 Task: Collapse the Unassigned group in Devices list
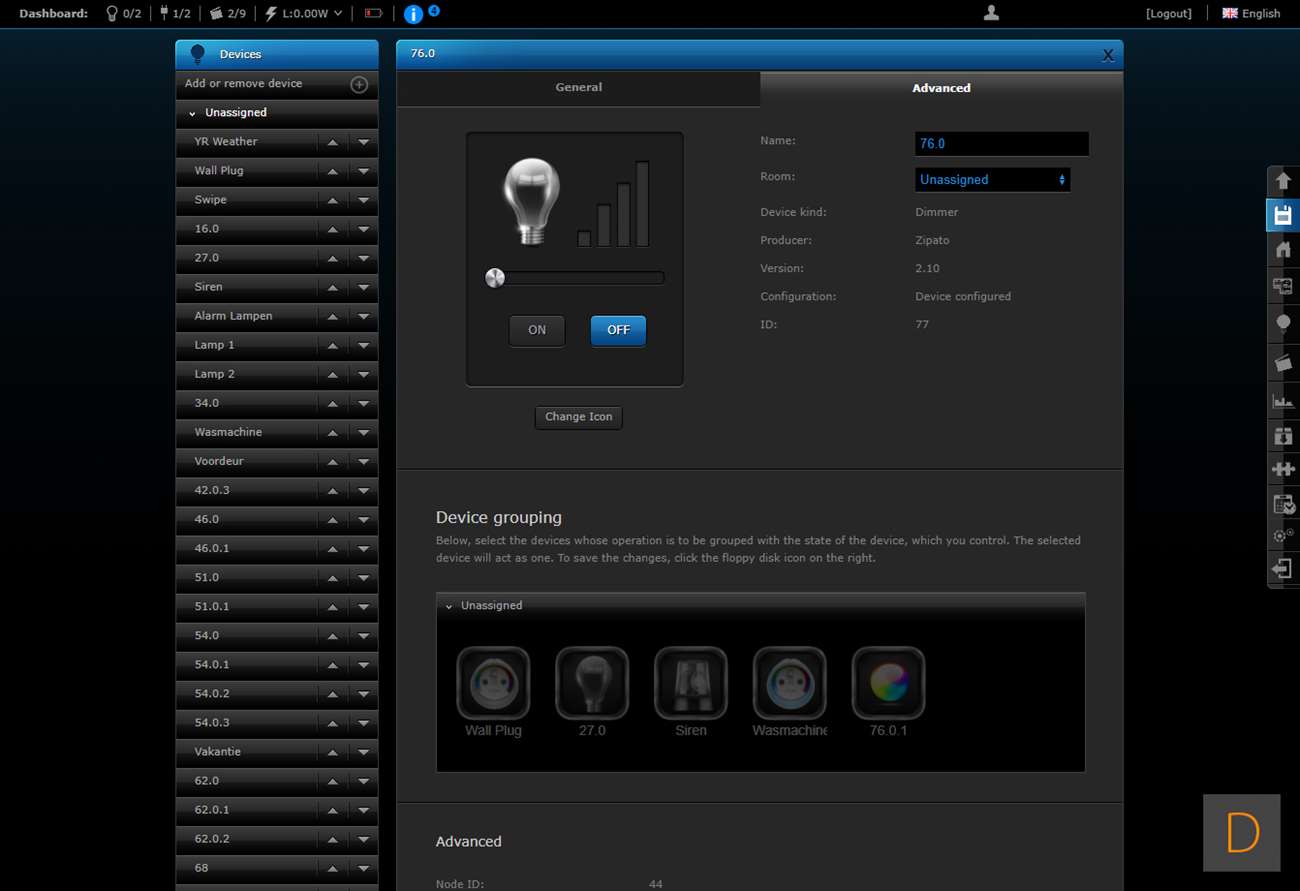(x=193, y=113)
